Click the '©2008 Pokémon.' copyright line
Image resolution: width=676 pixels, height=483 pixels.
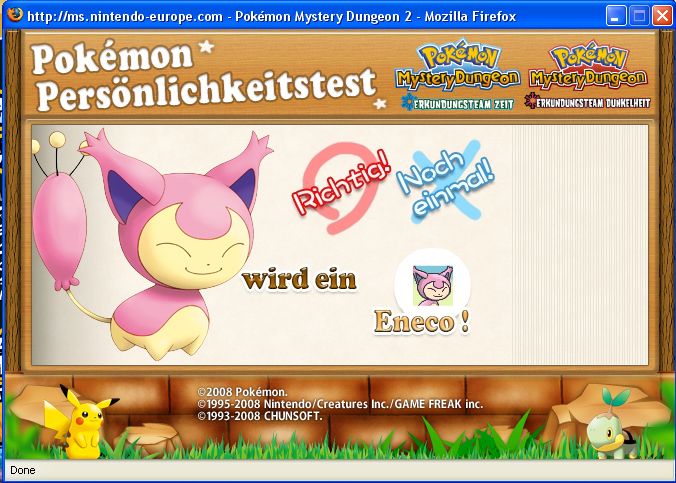[242, 392]
